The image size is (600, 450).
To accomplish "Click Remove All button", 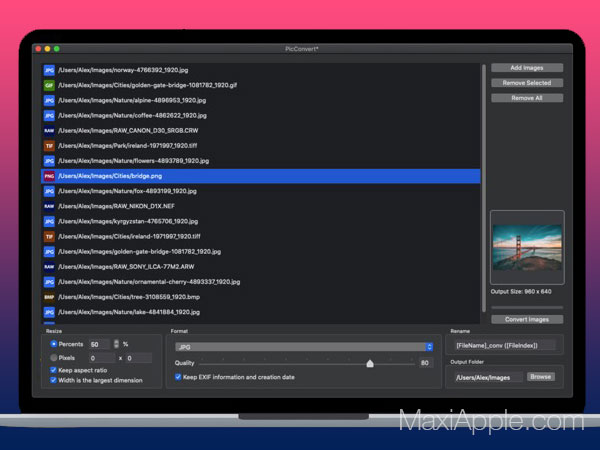I will (x=527, y=98).
